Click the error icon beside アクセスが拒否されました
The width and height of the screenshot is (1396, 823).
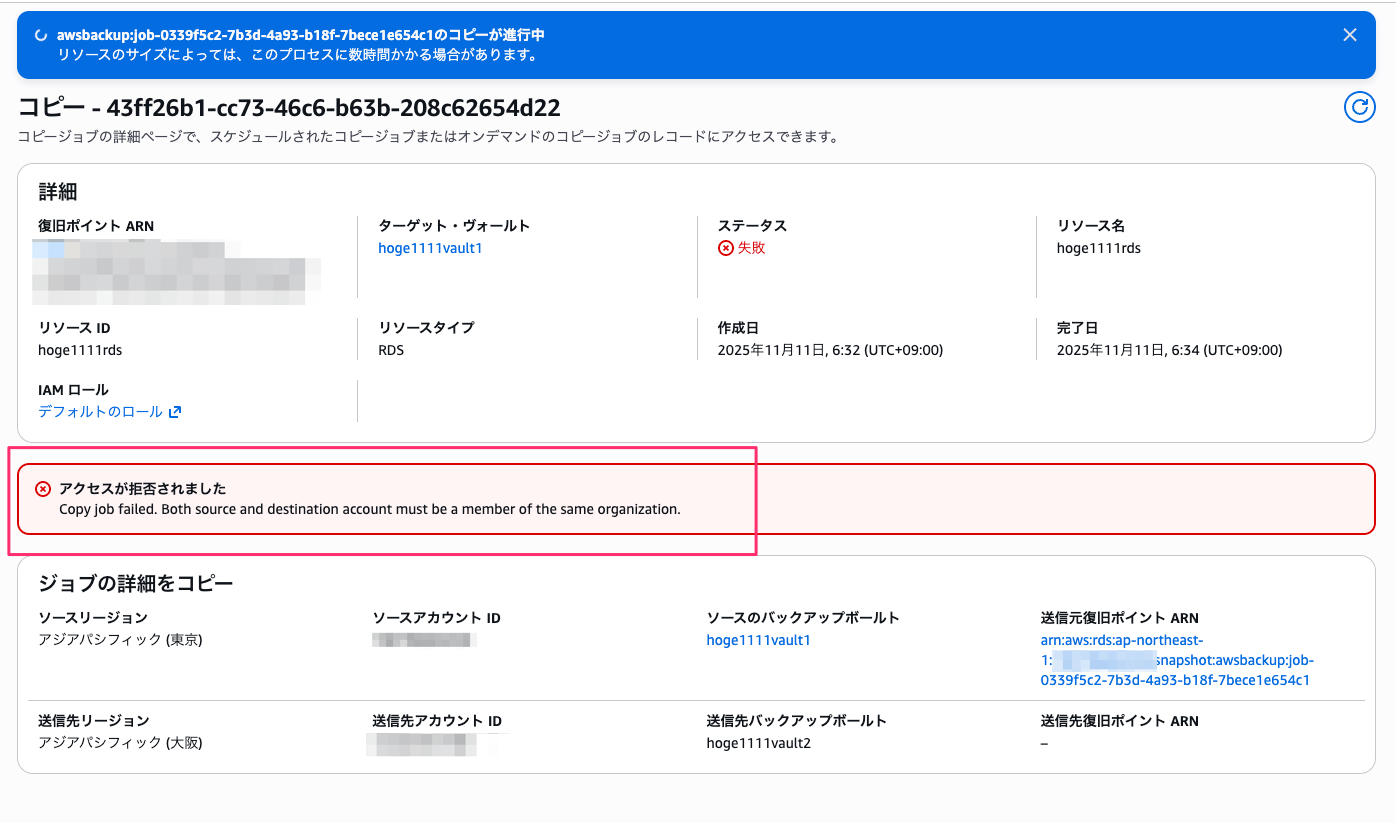tap(43, 489)
